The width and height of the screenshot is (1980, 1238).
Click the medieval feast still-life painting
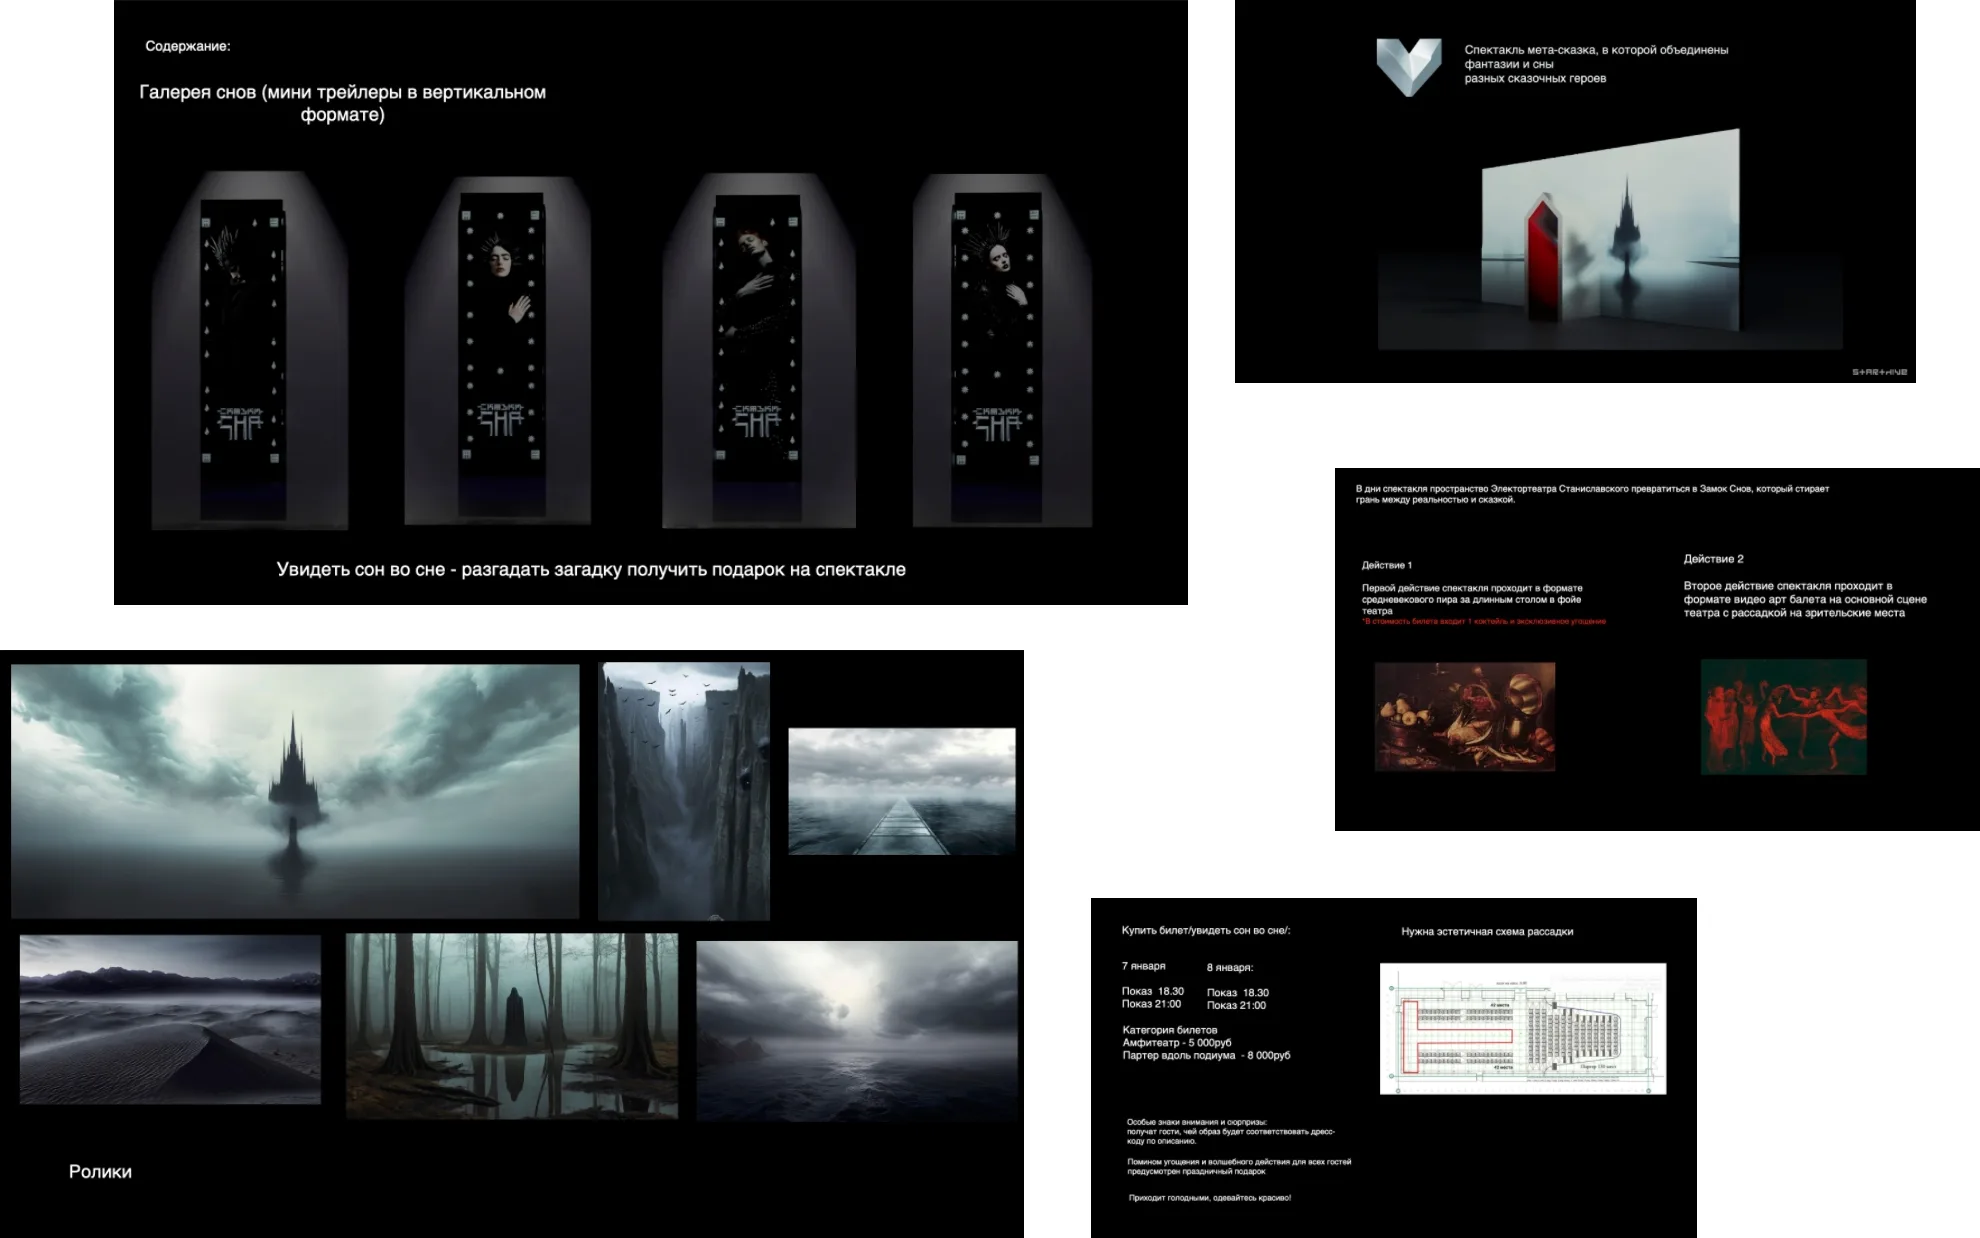1465,716
